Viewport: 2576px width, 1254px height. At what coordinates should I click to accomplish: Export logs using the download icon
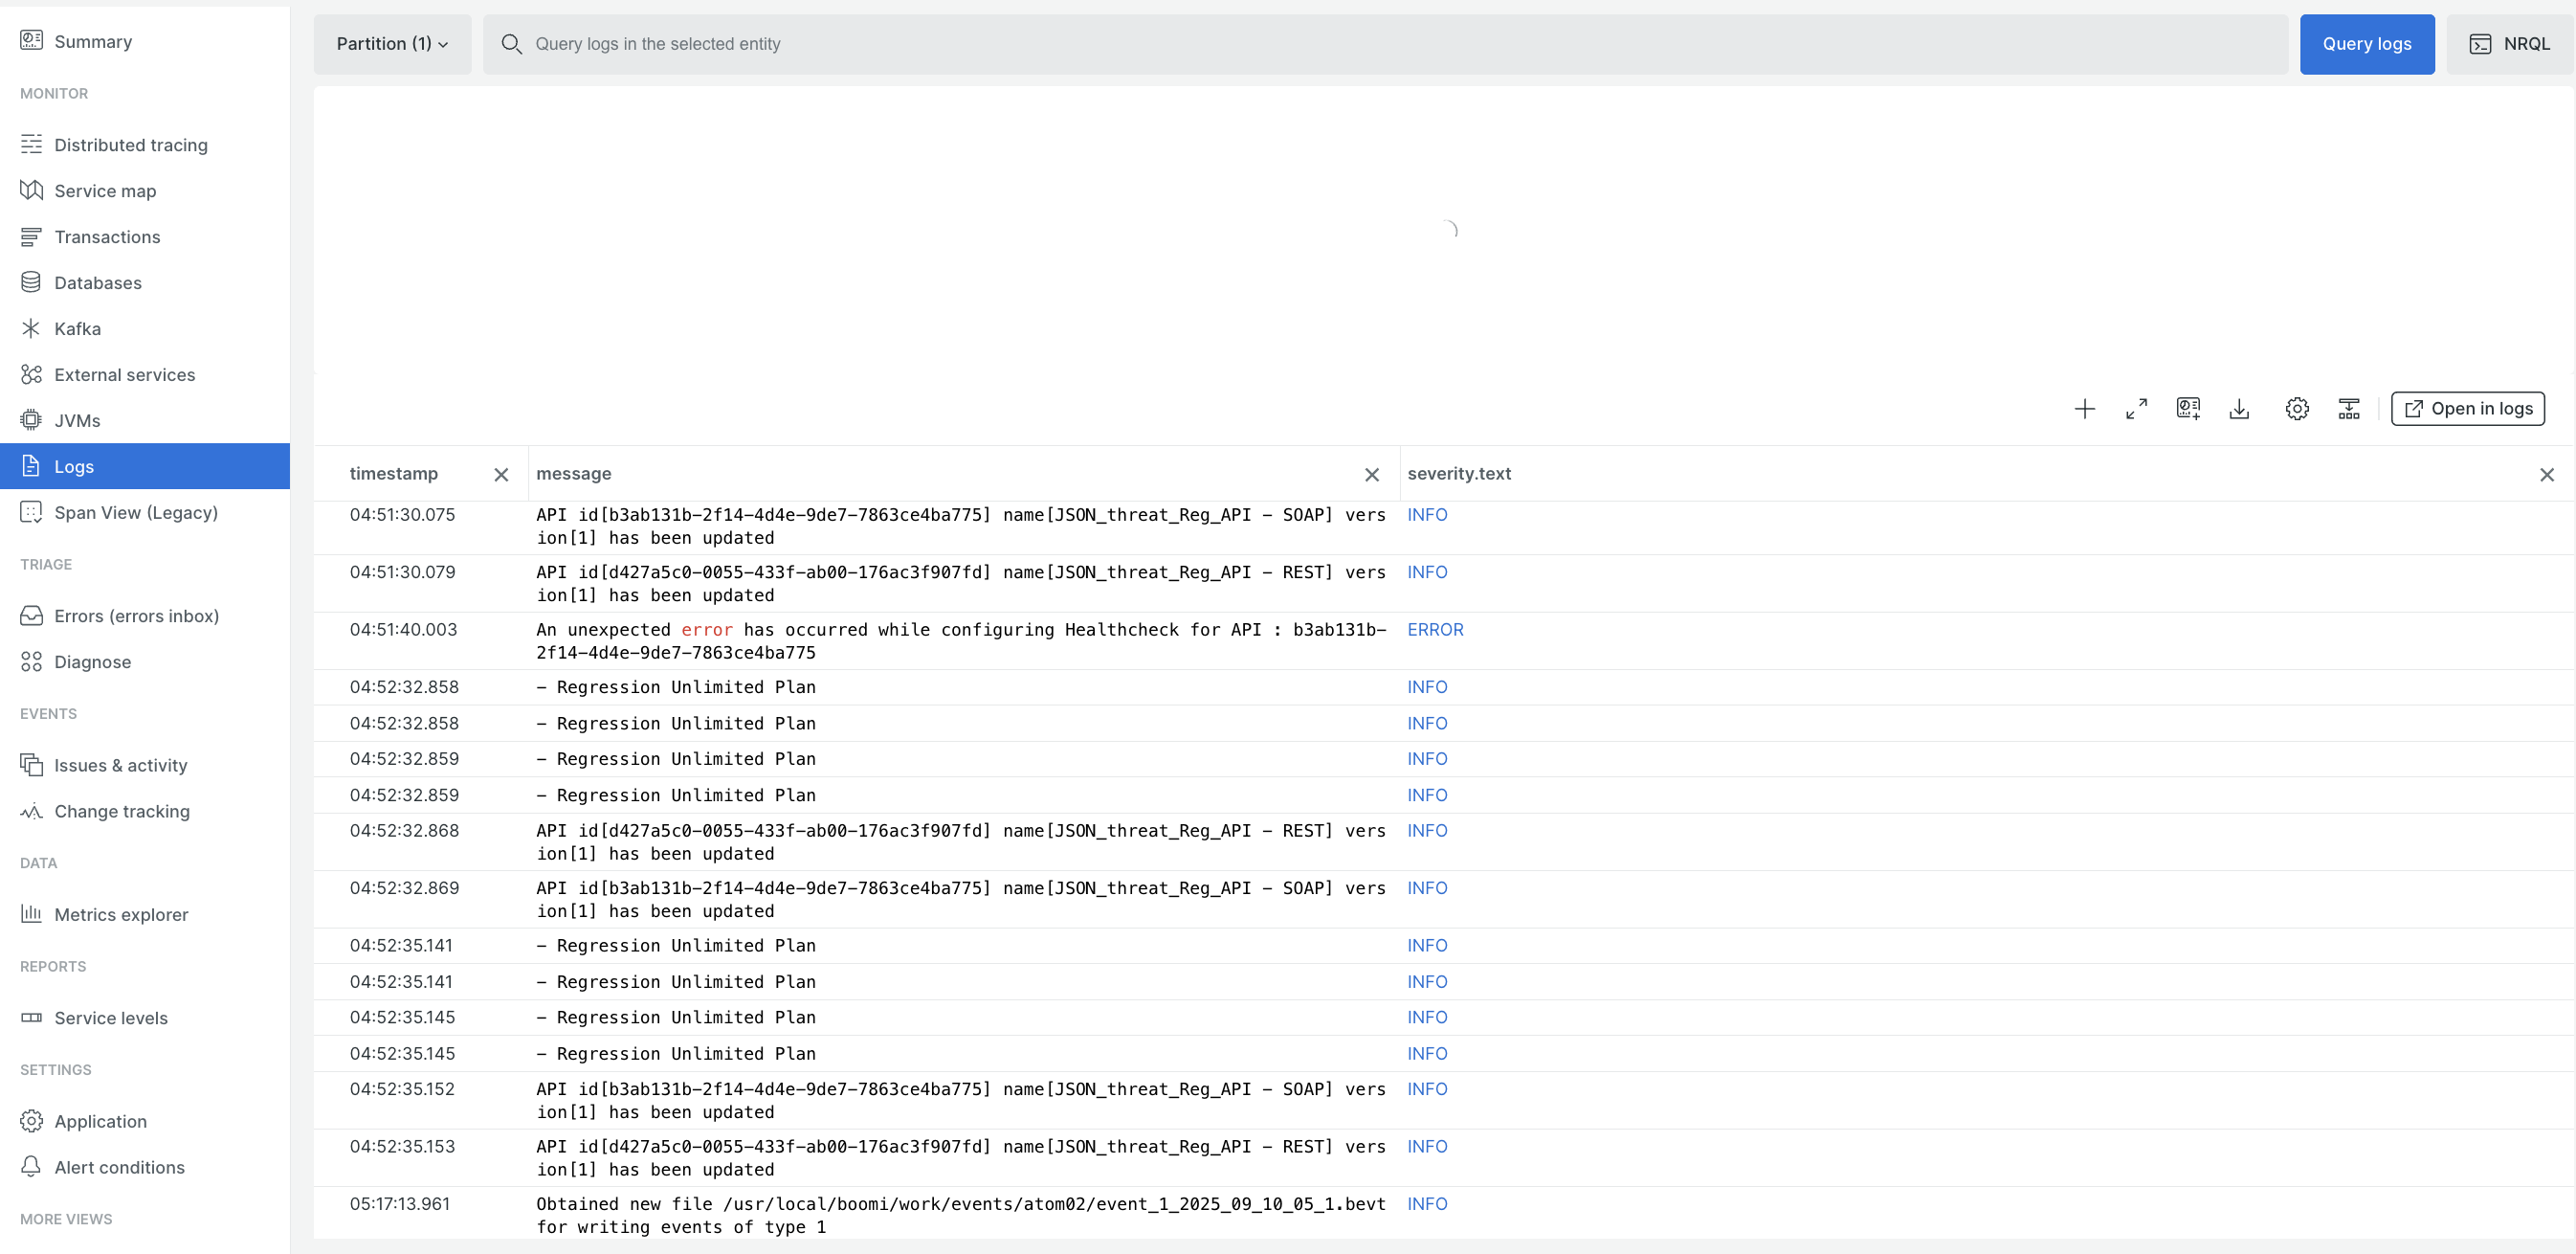point(2239,408)
